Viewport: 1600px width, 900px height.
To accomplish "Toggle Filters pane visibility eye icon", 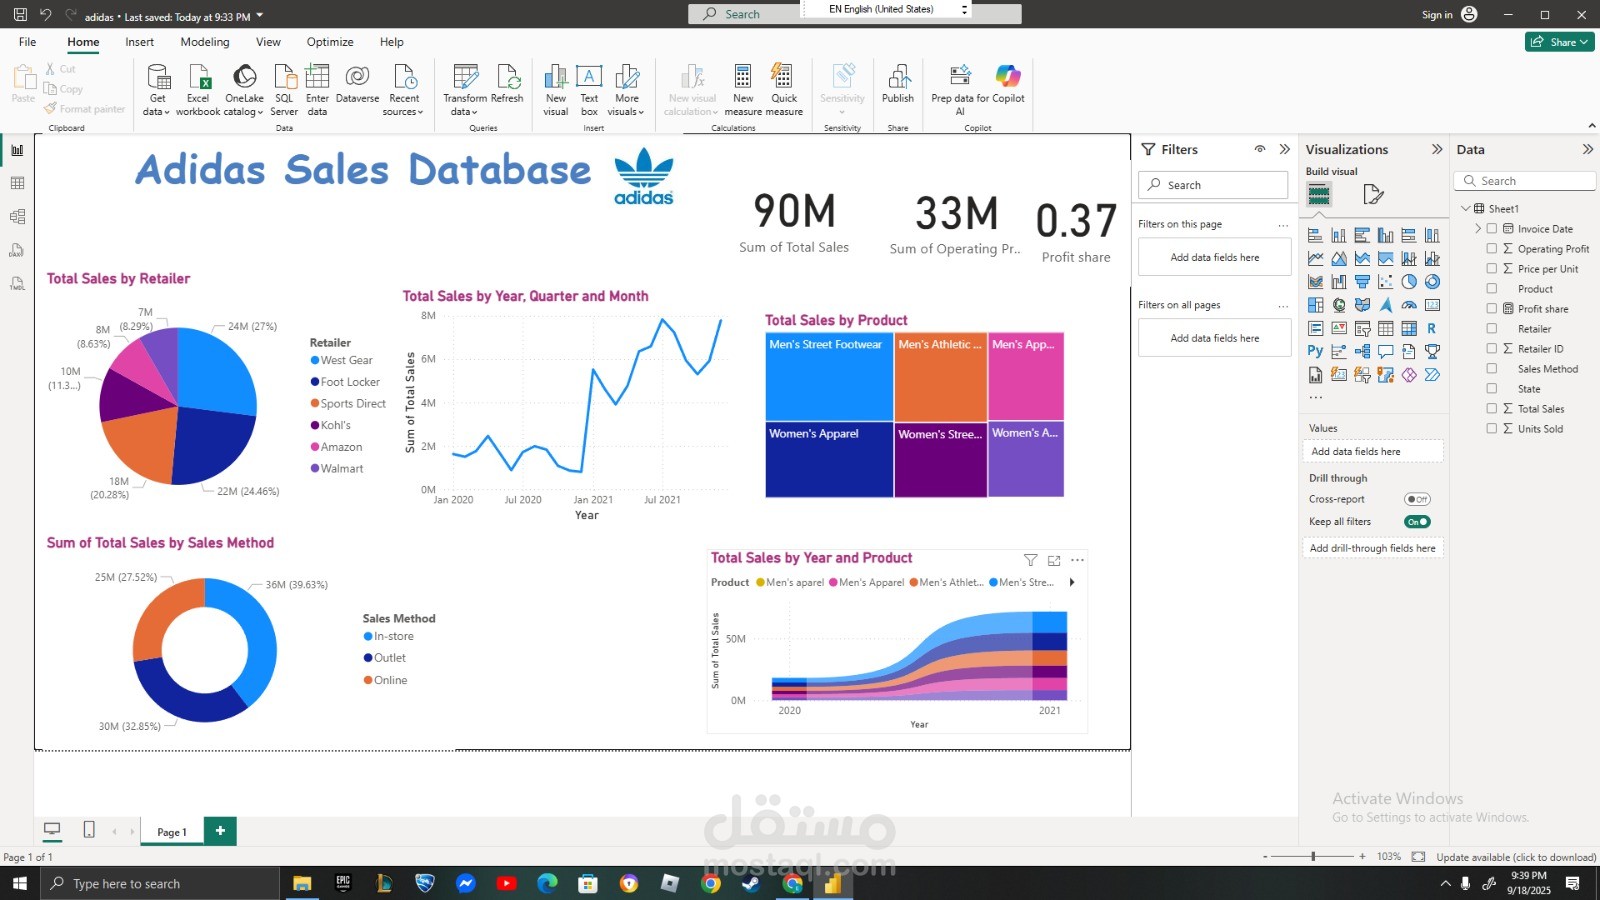I will click(1260, 149).
